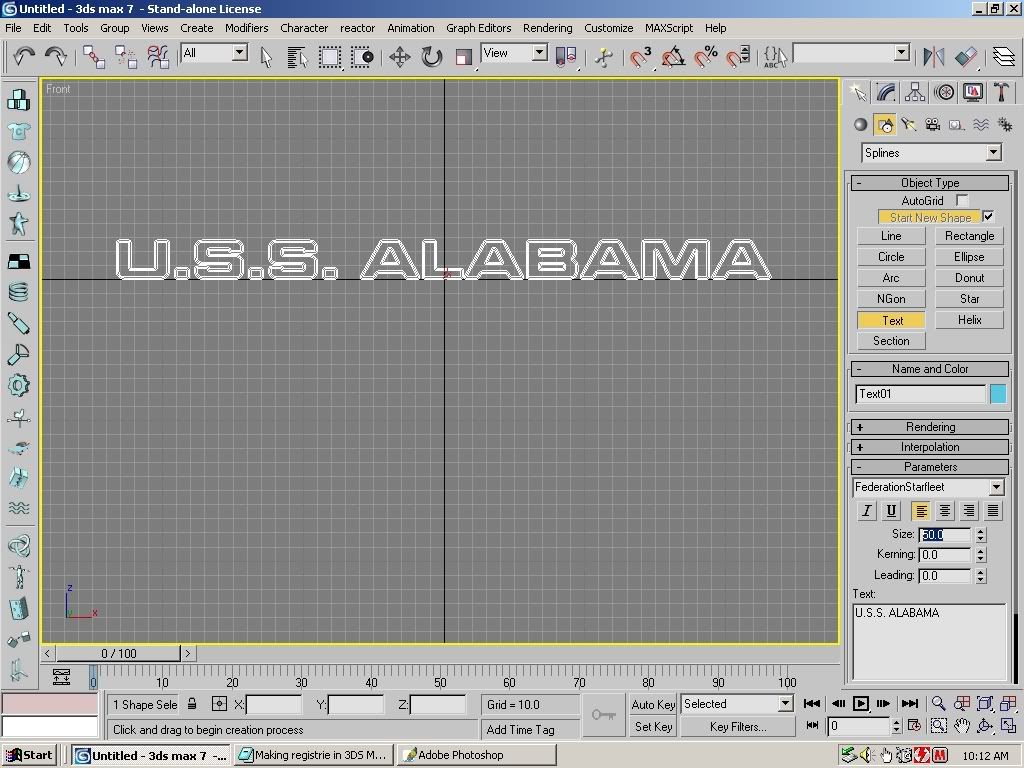Toggle the Percent Snap icon
Viewport: 1024px width, 768px height.
(x=705, y=57)
